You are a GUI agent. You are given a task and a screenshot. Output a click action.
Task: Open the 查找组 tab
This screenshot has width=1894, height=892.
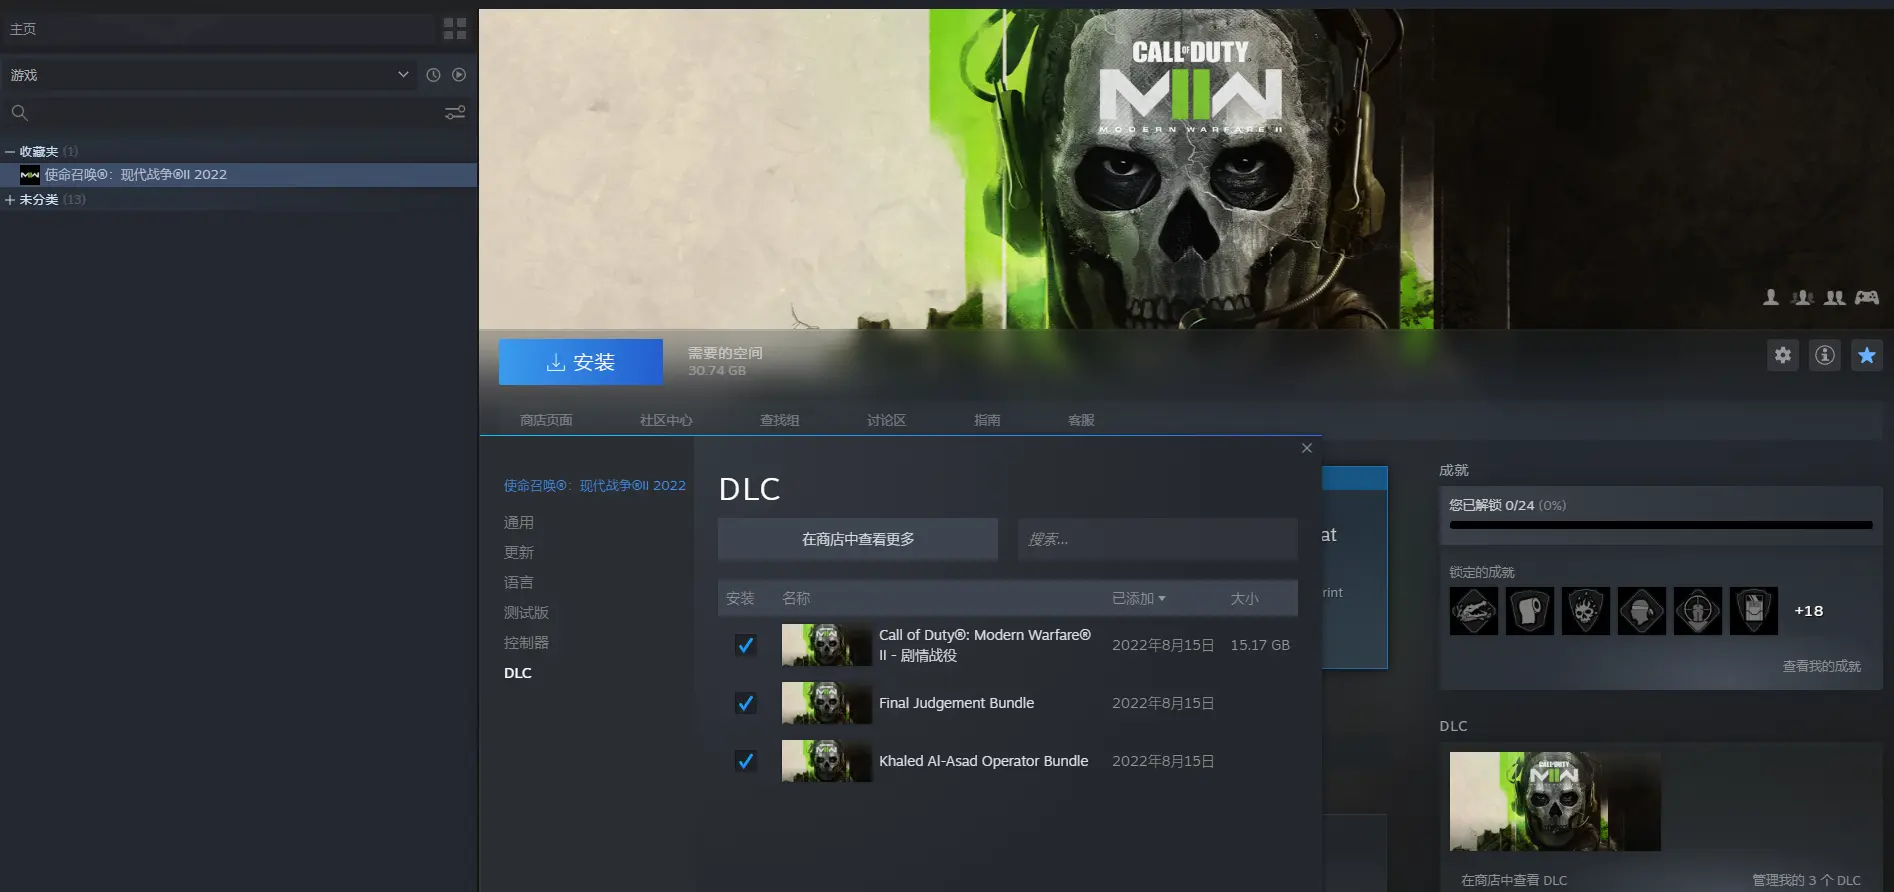[x=779, y=420]
